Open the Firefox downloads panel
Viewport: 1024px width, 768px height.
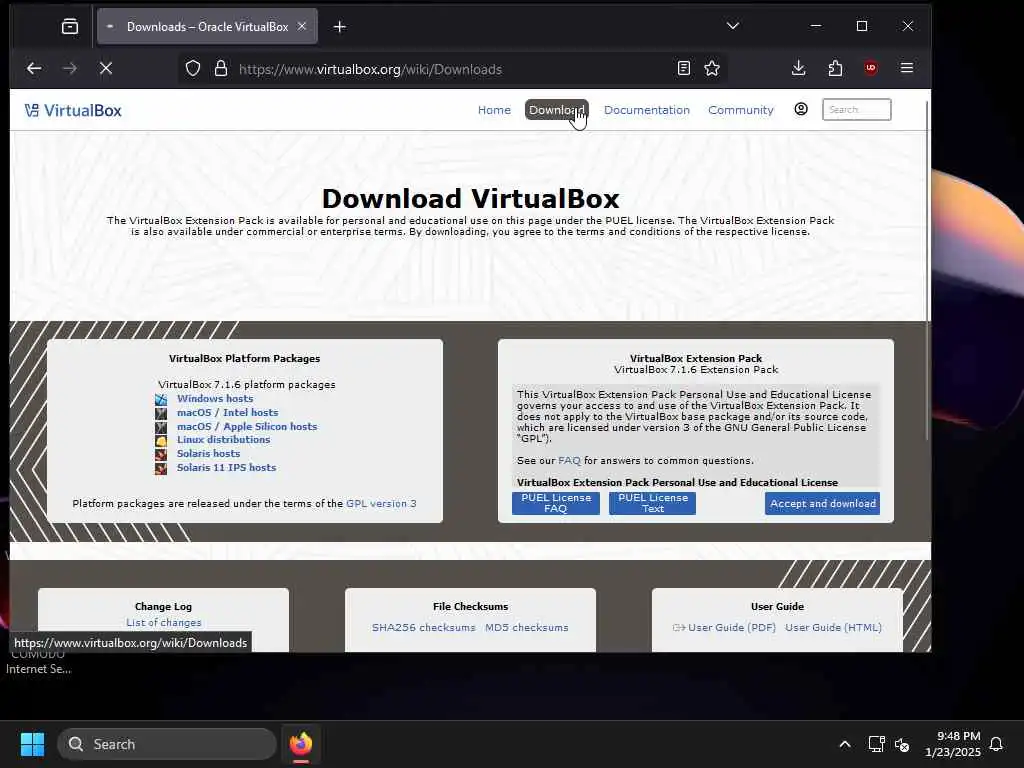[798, 69]
